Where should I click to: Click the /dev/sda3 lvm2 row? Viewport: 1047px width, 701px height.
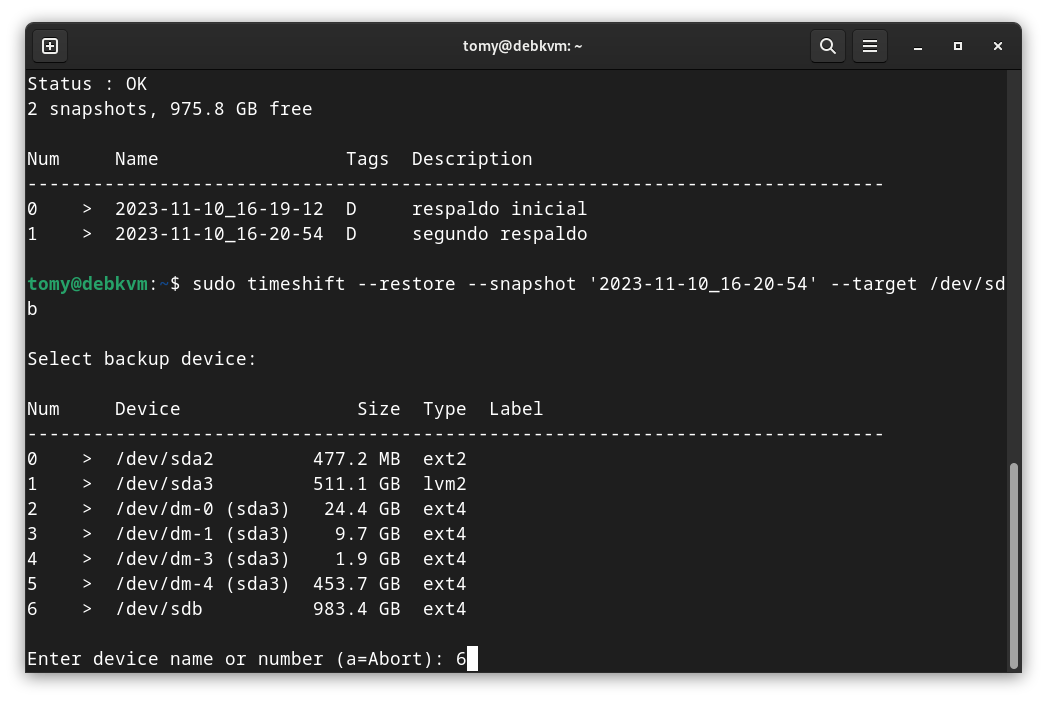164,484
